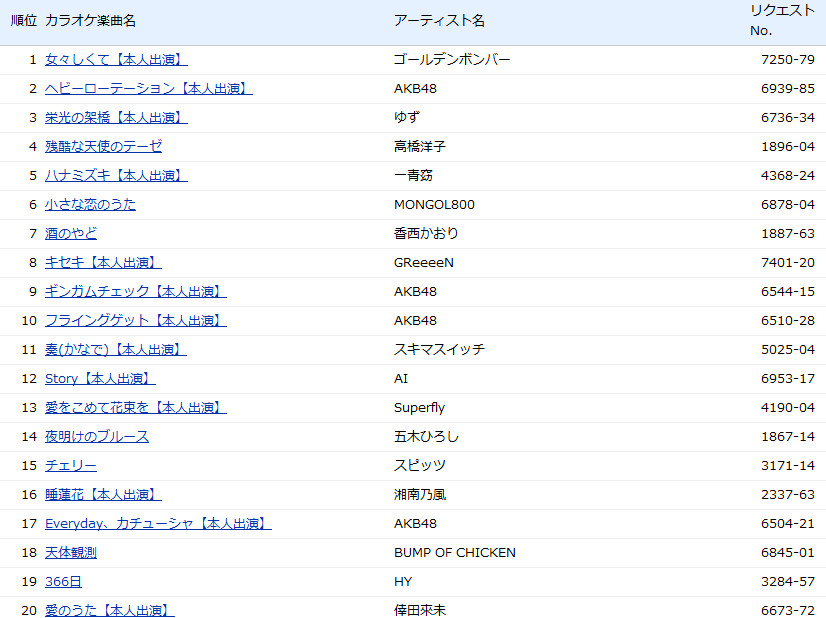The height and width of the screenshot is (618, 826).
Task: Select artist name BUMP OF CHICKEN
Action: click(x=455, y=552)
